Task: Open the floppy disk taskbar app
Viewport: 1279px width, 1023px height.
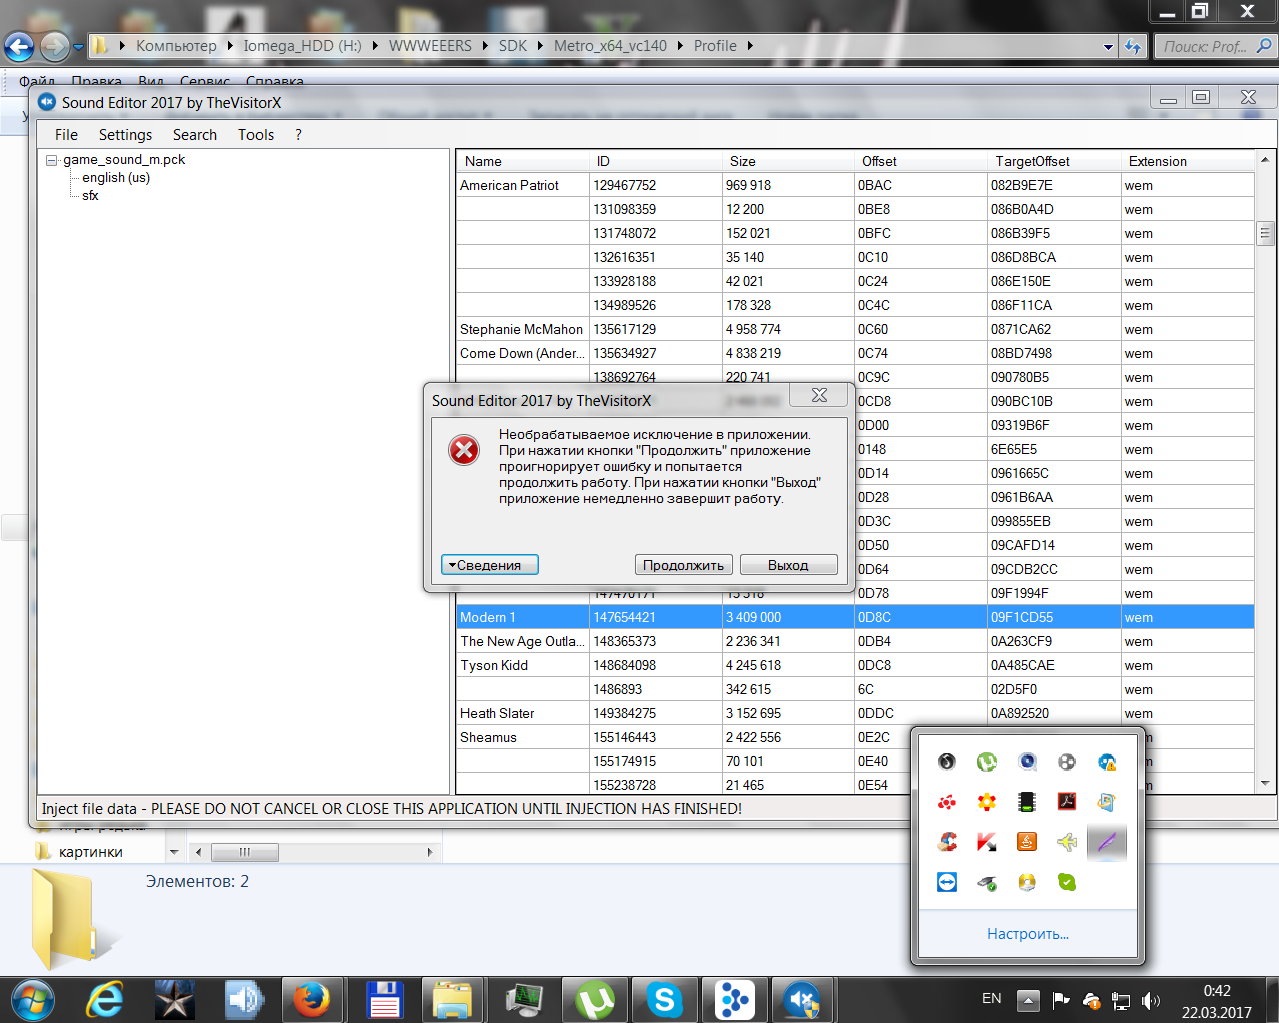Action: (384, 999)
